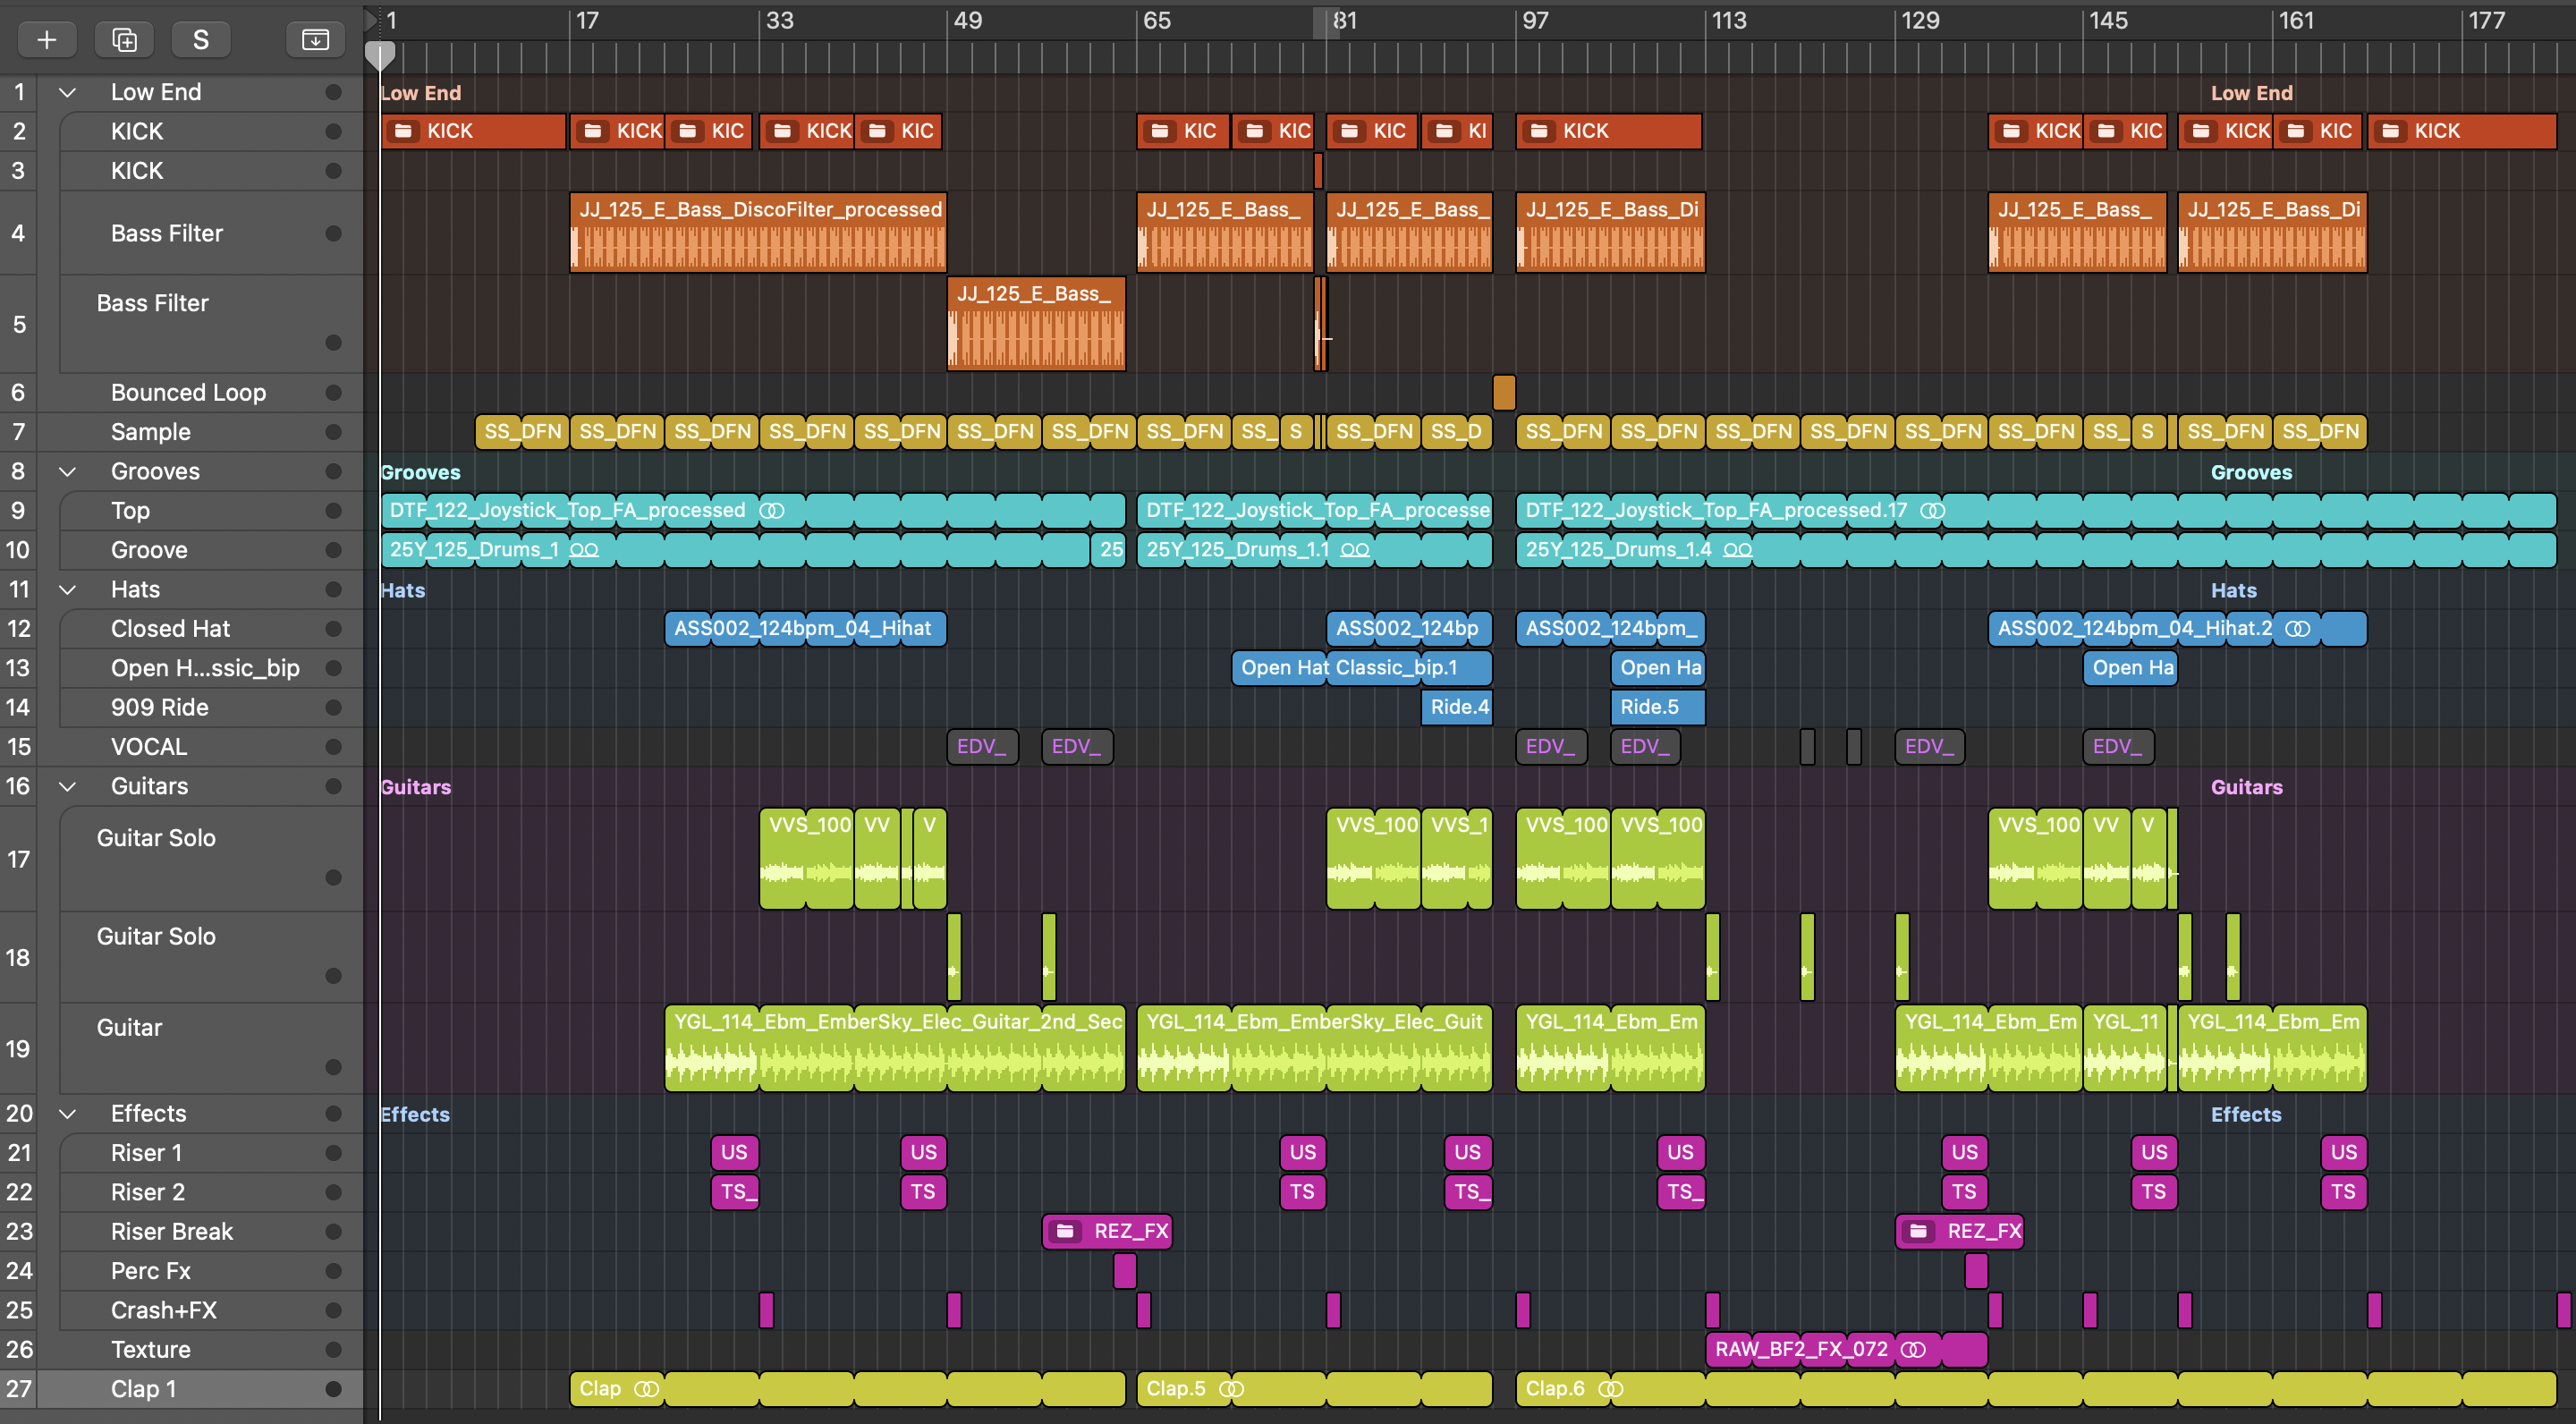Click the first US riser region

(x=735, y=1152)
